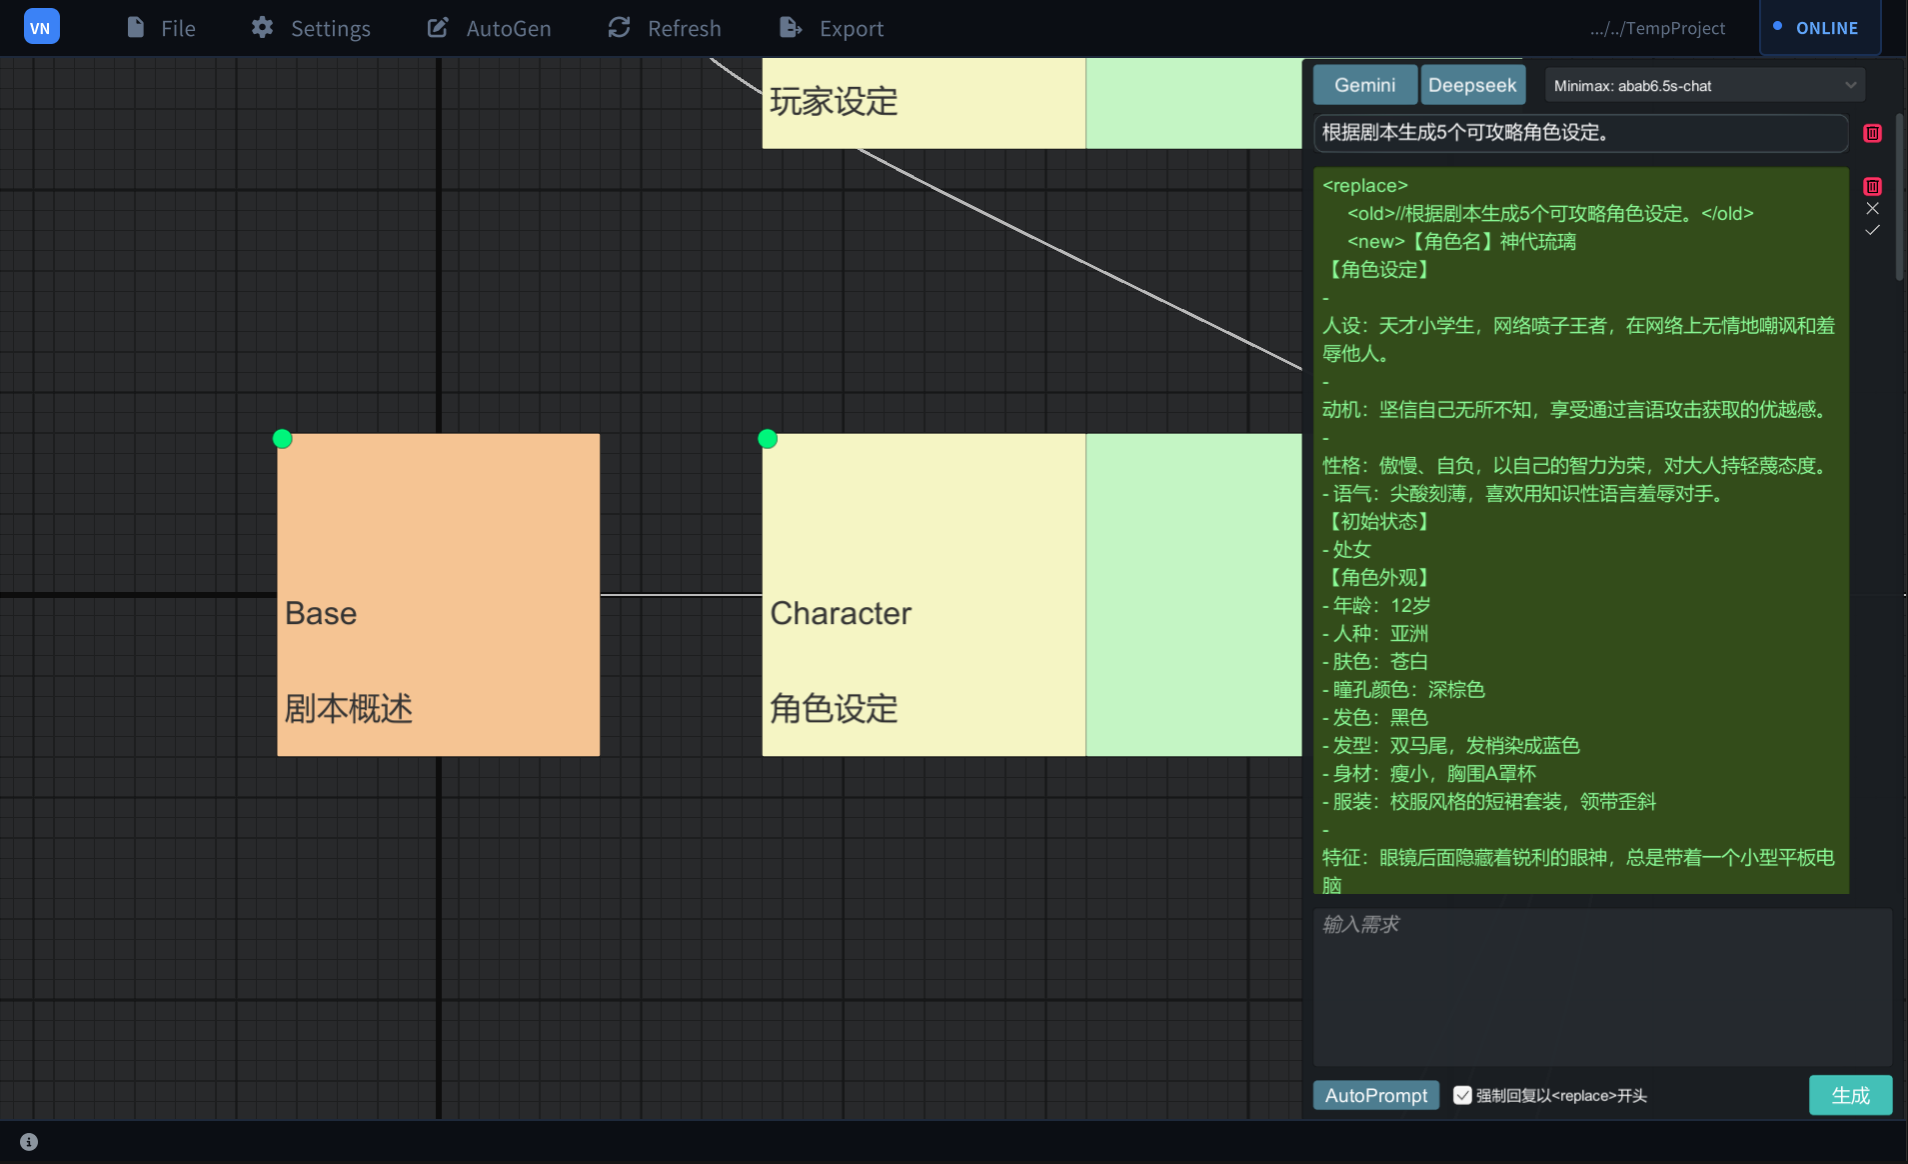Accept the reply with the checkmark icon
1908x1164 pixels.
pos(1872,230)
